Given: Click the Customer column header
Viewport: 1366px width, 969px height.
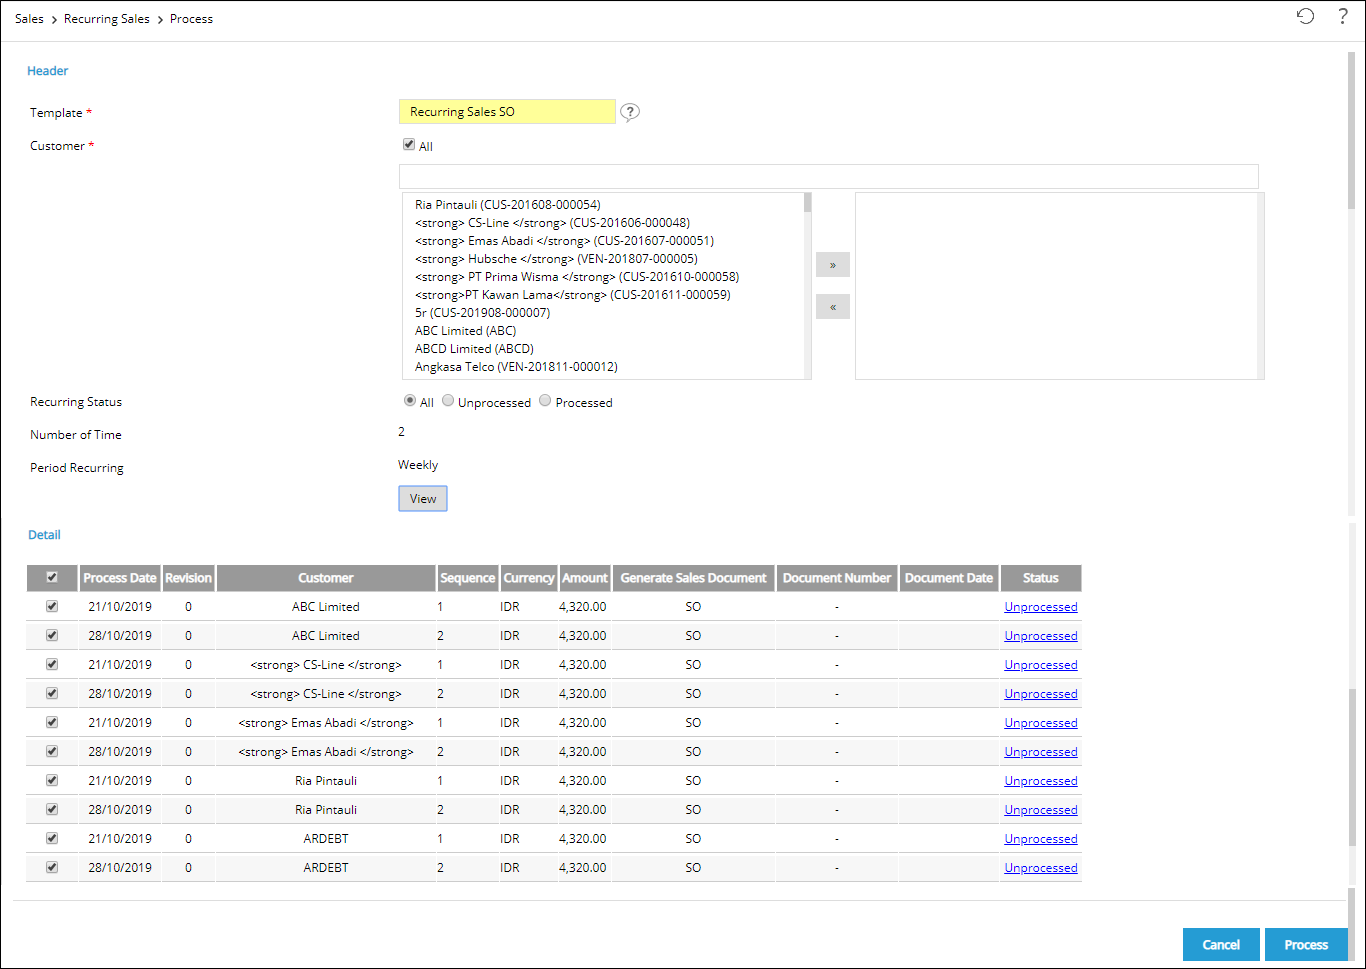Looking at the screenshot, I should (326, 578).
